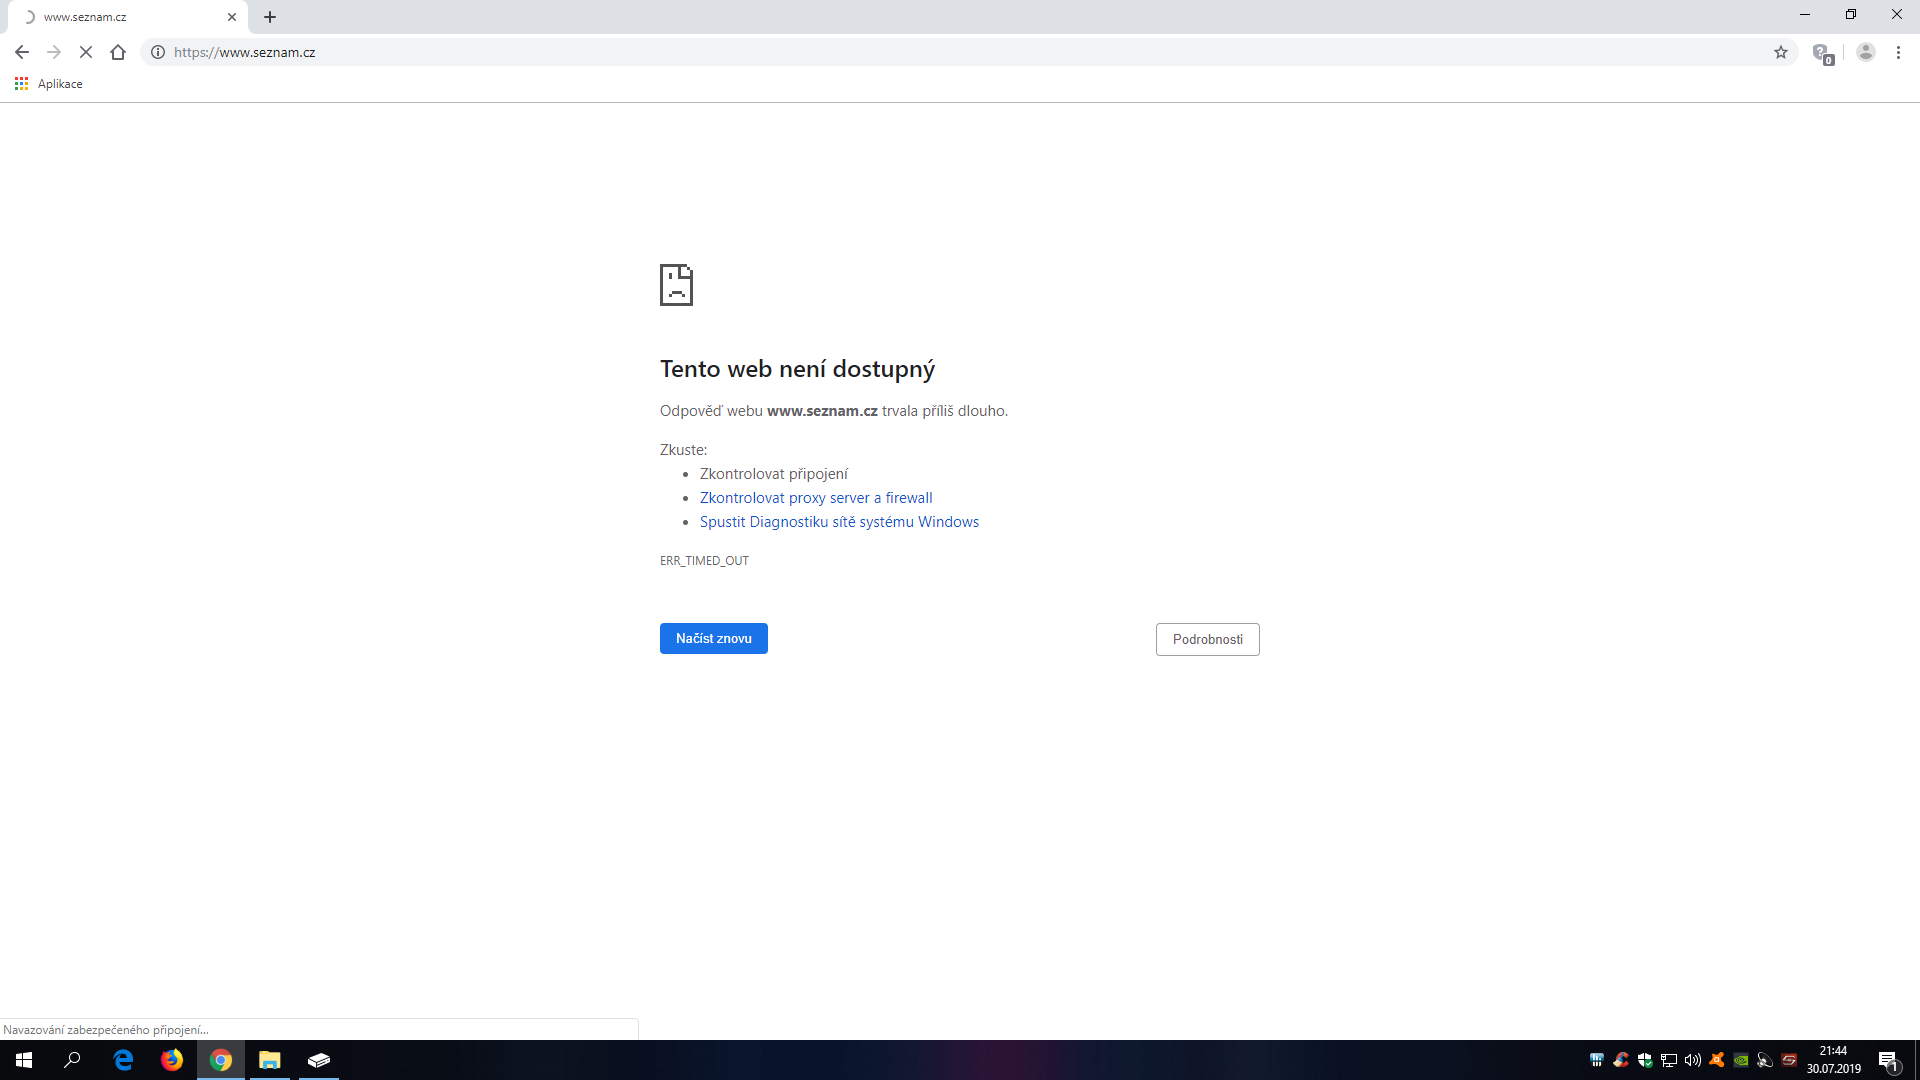Open the Zkontrolovat proxy server a firewall link
Viewport: 1920px width, 1080px height.
815,498
